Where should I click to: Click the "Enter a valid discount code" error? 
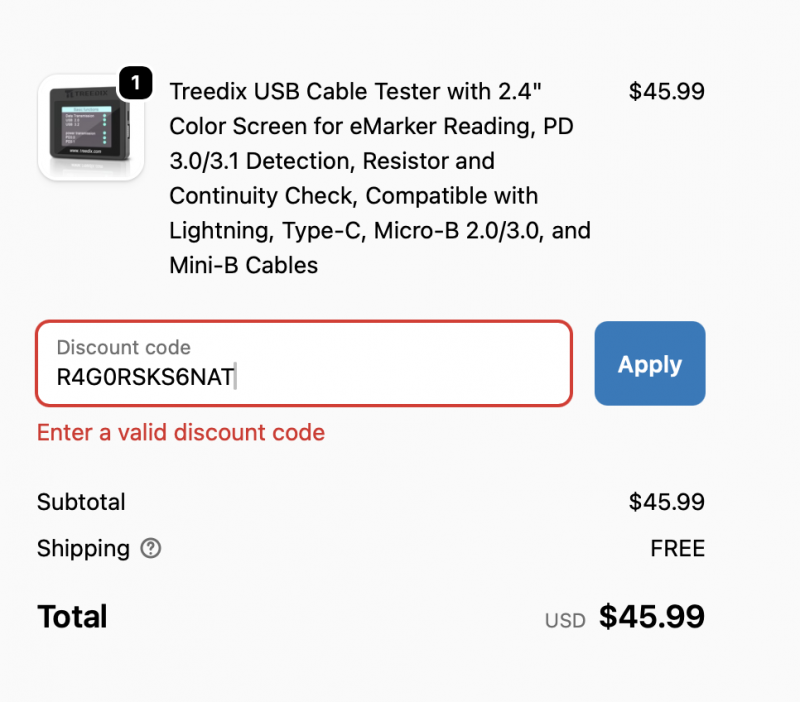click(x=181, y=433)
